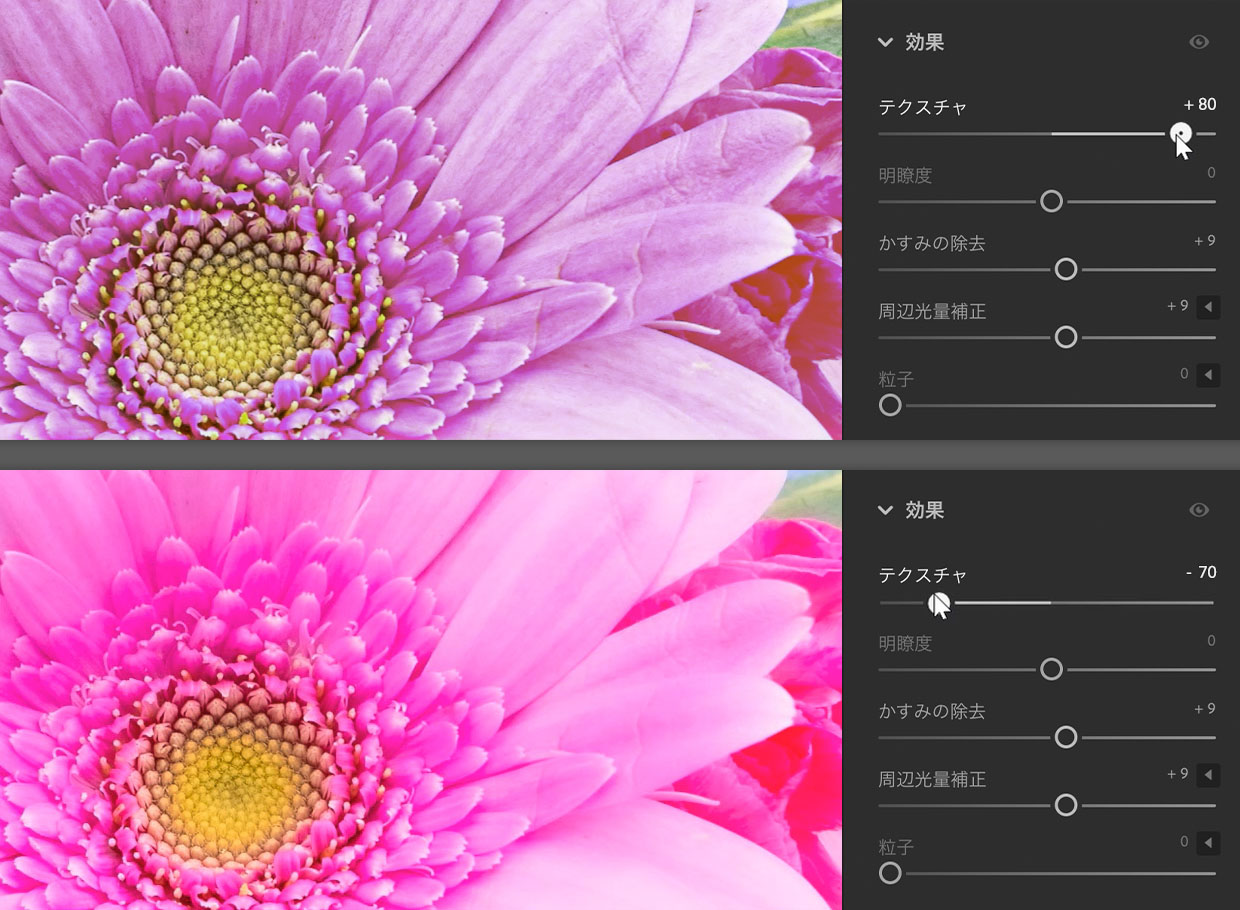Click the upper 周辺光量補正 label
The image size is (1240, 910).
point(932,311)
